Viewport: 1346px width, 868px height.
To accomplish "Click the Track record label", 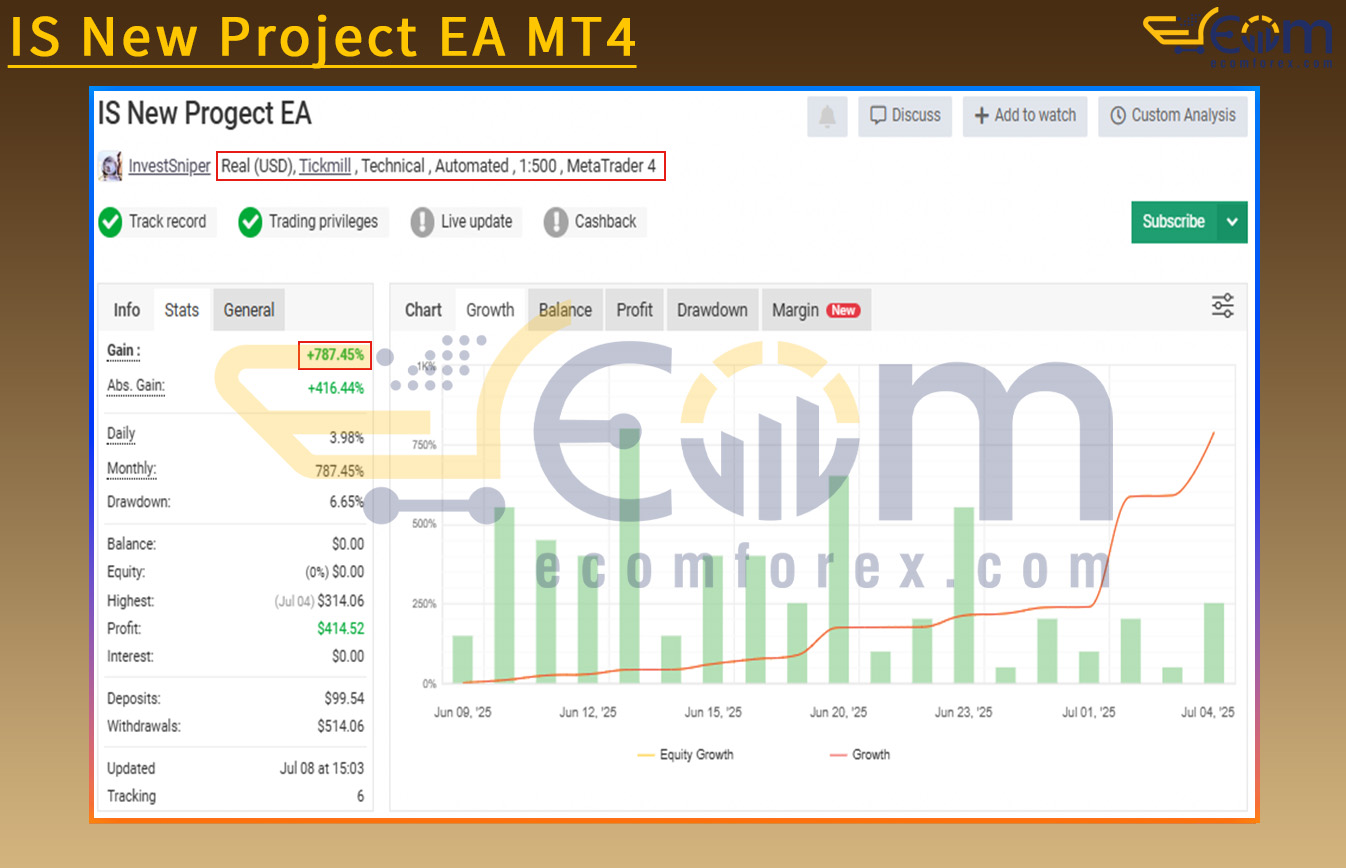I will [x=167, y=222].
